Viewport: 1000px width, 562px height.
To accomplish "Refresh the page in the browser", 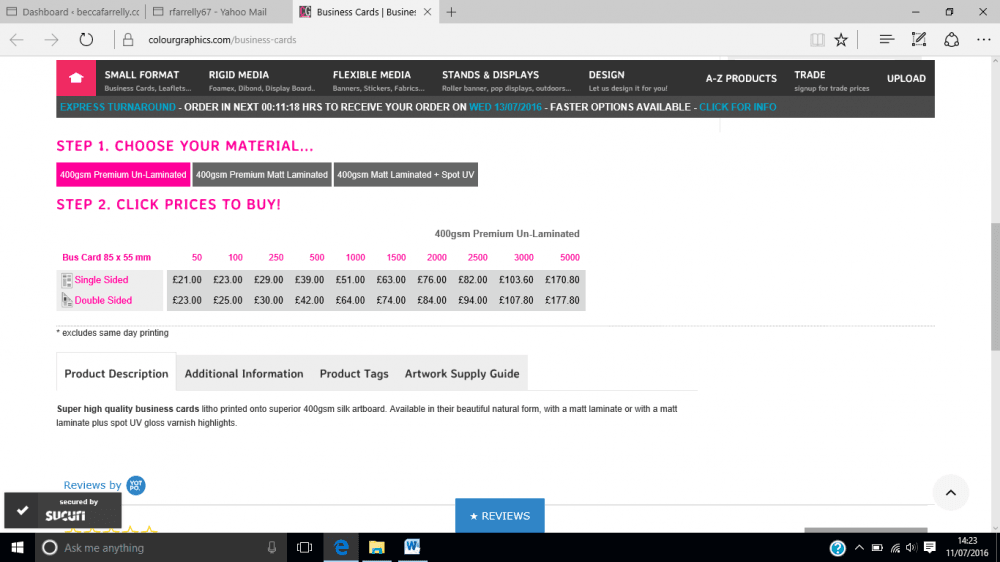I will point(86,40).
